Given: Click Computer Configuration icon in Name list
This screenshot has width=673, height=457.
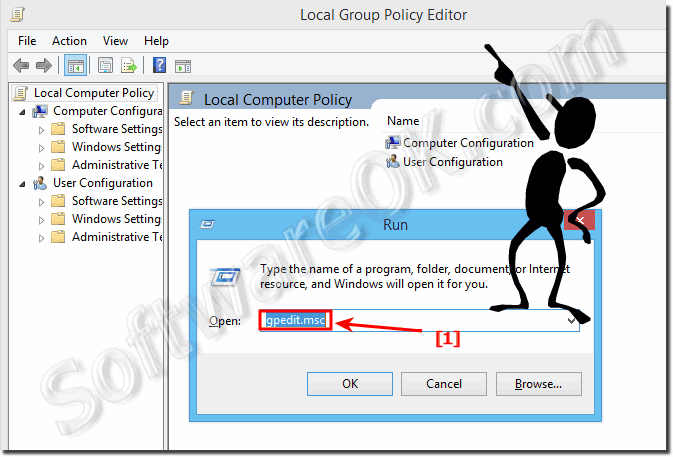Looking at the screenshot, I should tap(392, 143).
